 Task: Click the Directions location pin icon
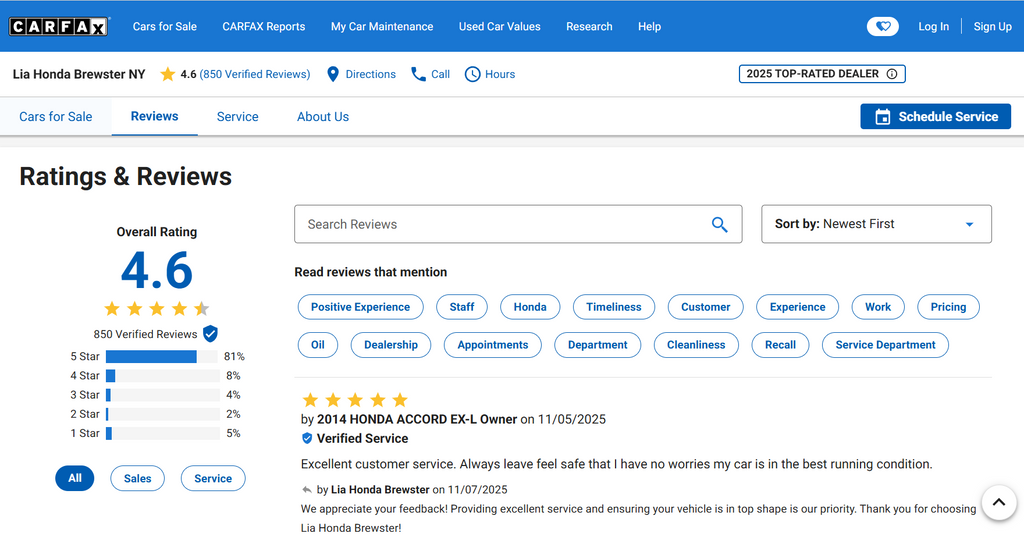tap(333, 74)
